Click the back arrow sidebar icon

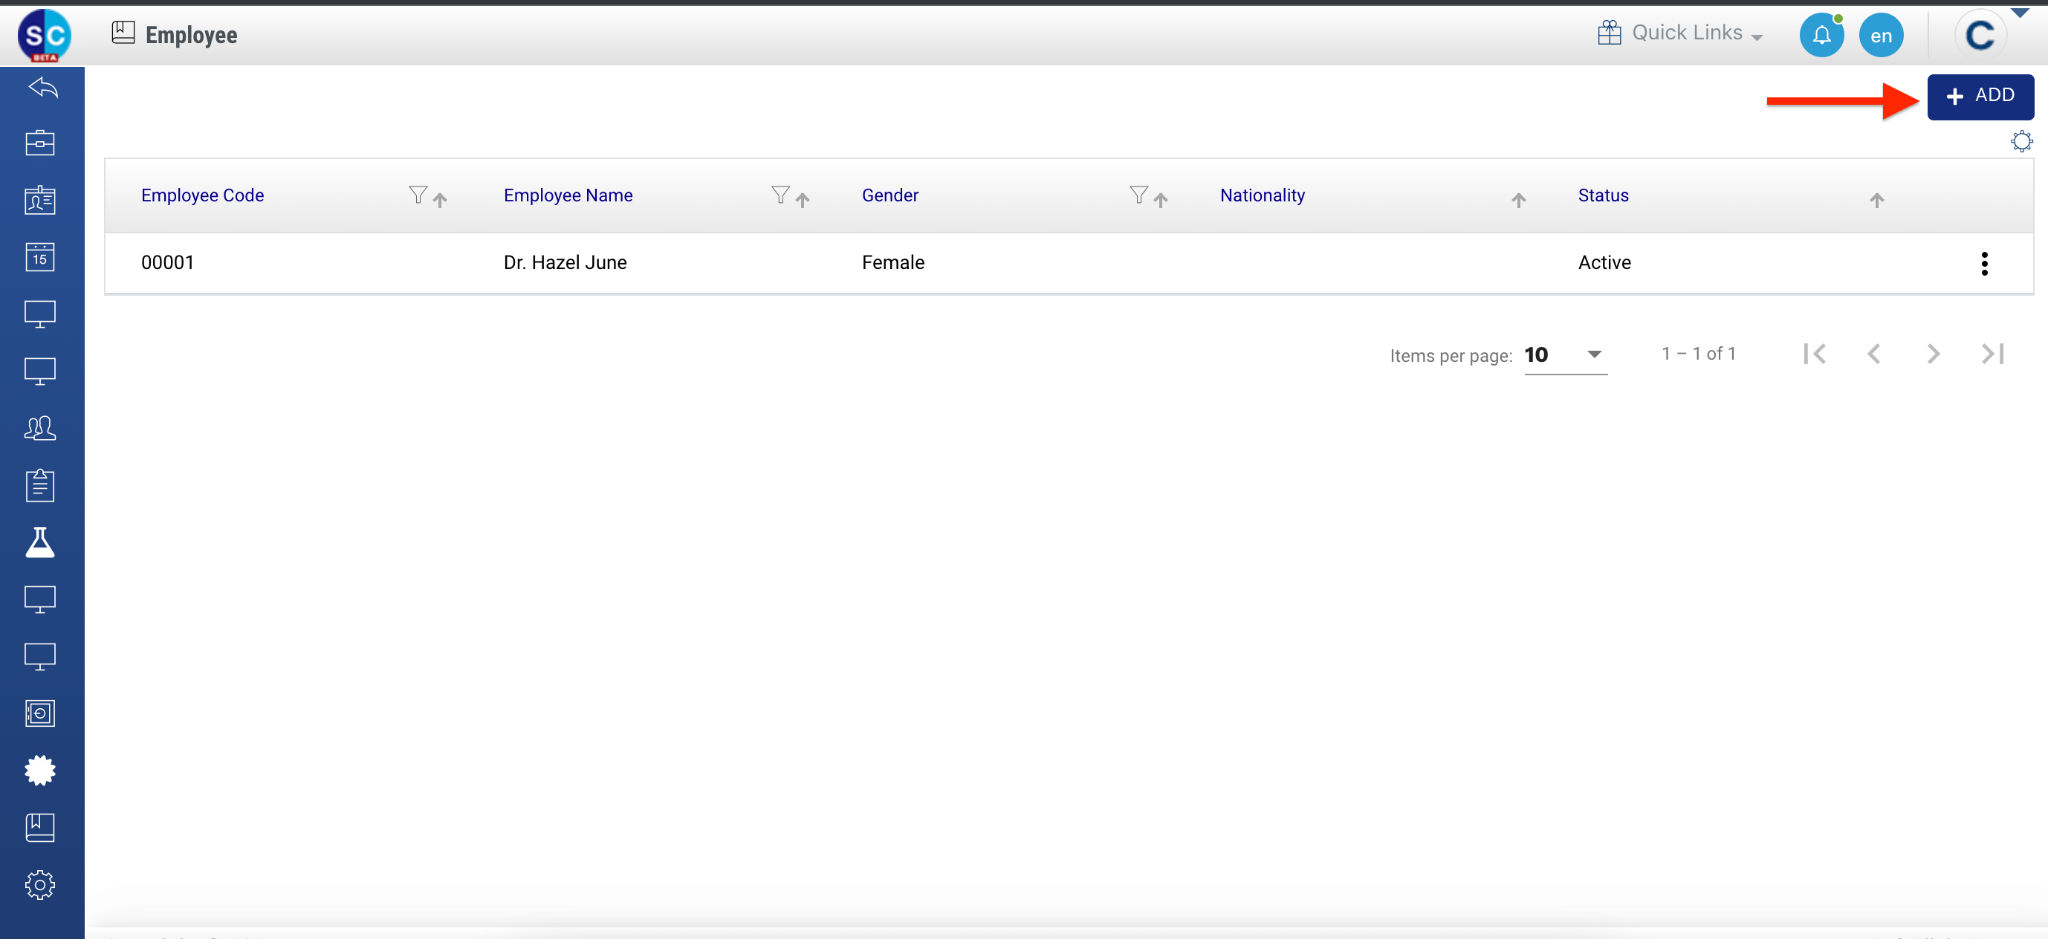[x=42, y=88]
